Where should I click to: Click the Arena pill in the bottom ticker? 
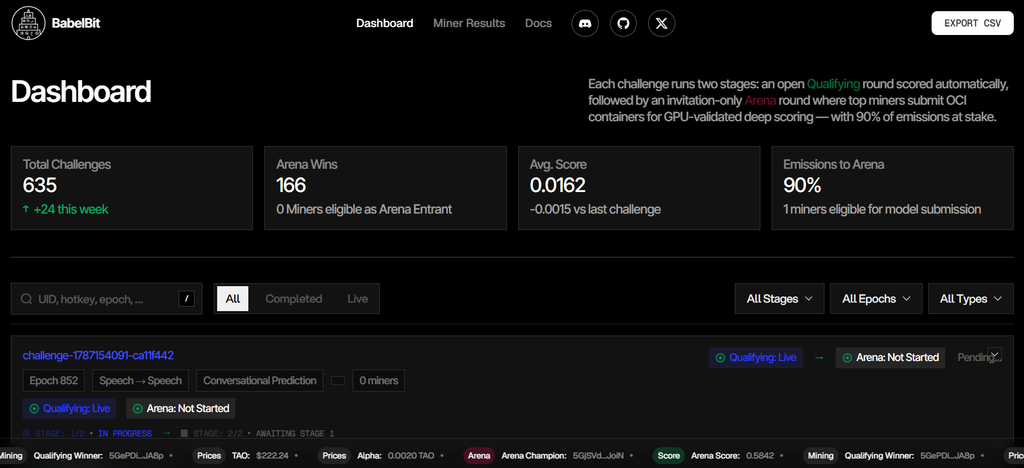479,456
